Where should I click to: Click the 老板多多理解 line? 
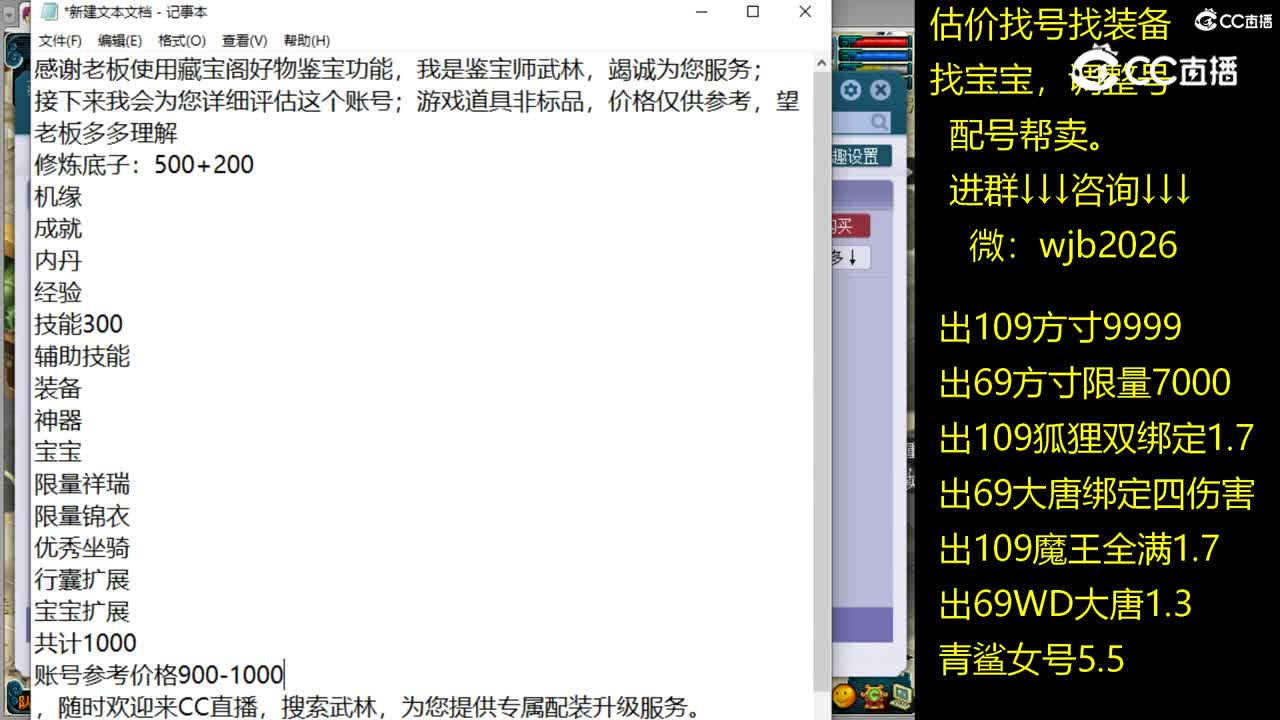coord(106,133)
